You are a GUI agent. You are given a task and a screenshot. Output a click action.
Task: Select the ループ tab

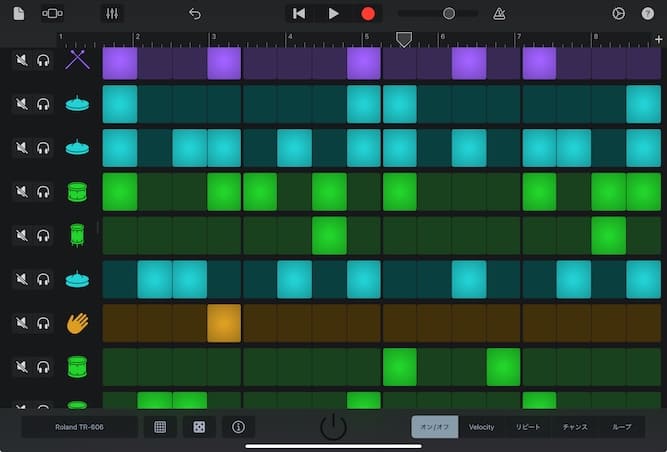click(x=621, y=427)
